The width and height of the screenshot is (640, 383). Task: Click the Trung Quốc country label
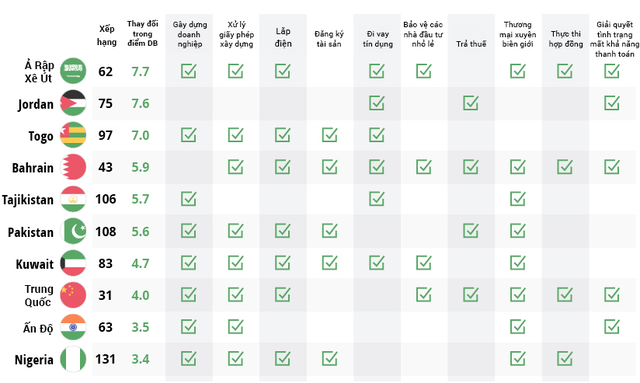click(x=38, y=295)
